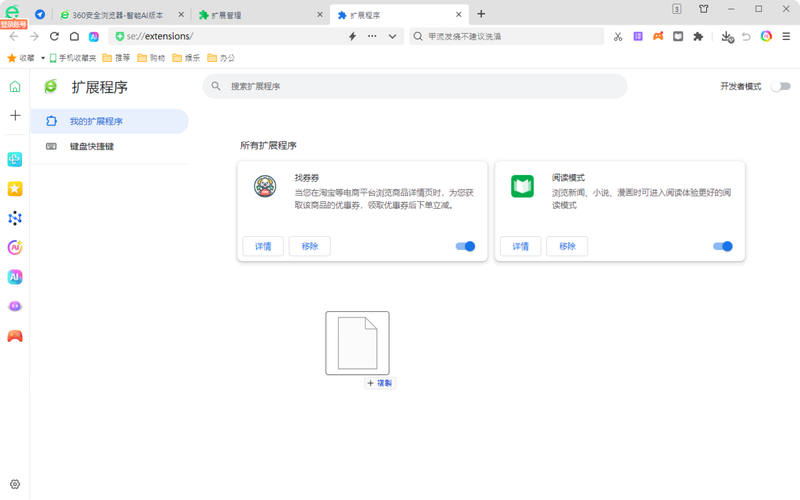This screenshot has height=500, width=800.
Task: Open the sidebar blue molecule icon
Action: [15, 218]
